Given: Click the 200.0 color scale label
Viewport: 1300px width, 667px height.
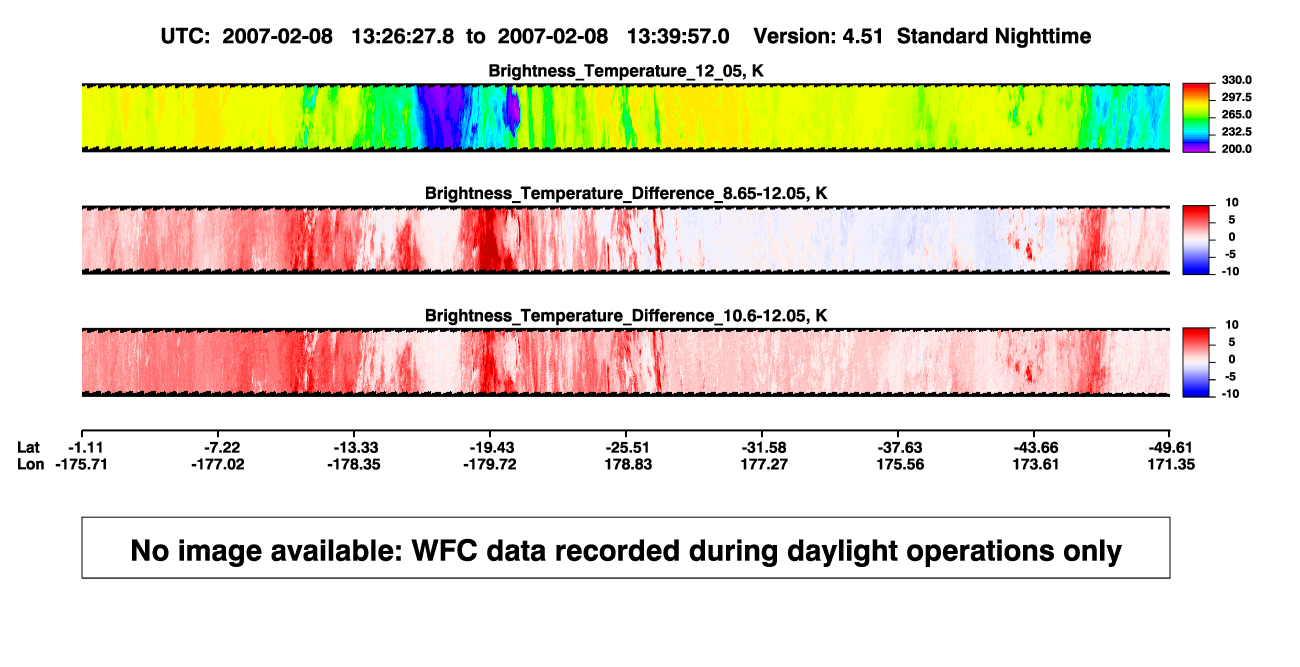Looking at the screenshot, I should coord(1237,148).
